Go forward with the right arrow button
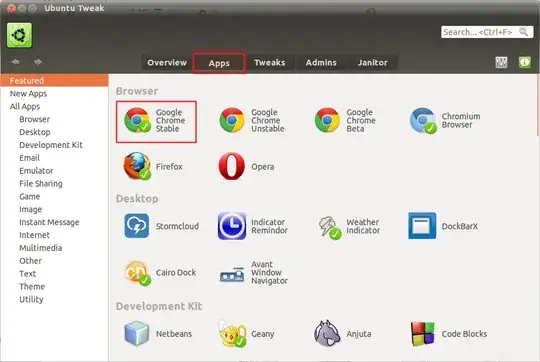 38,62
